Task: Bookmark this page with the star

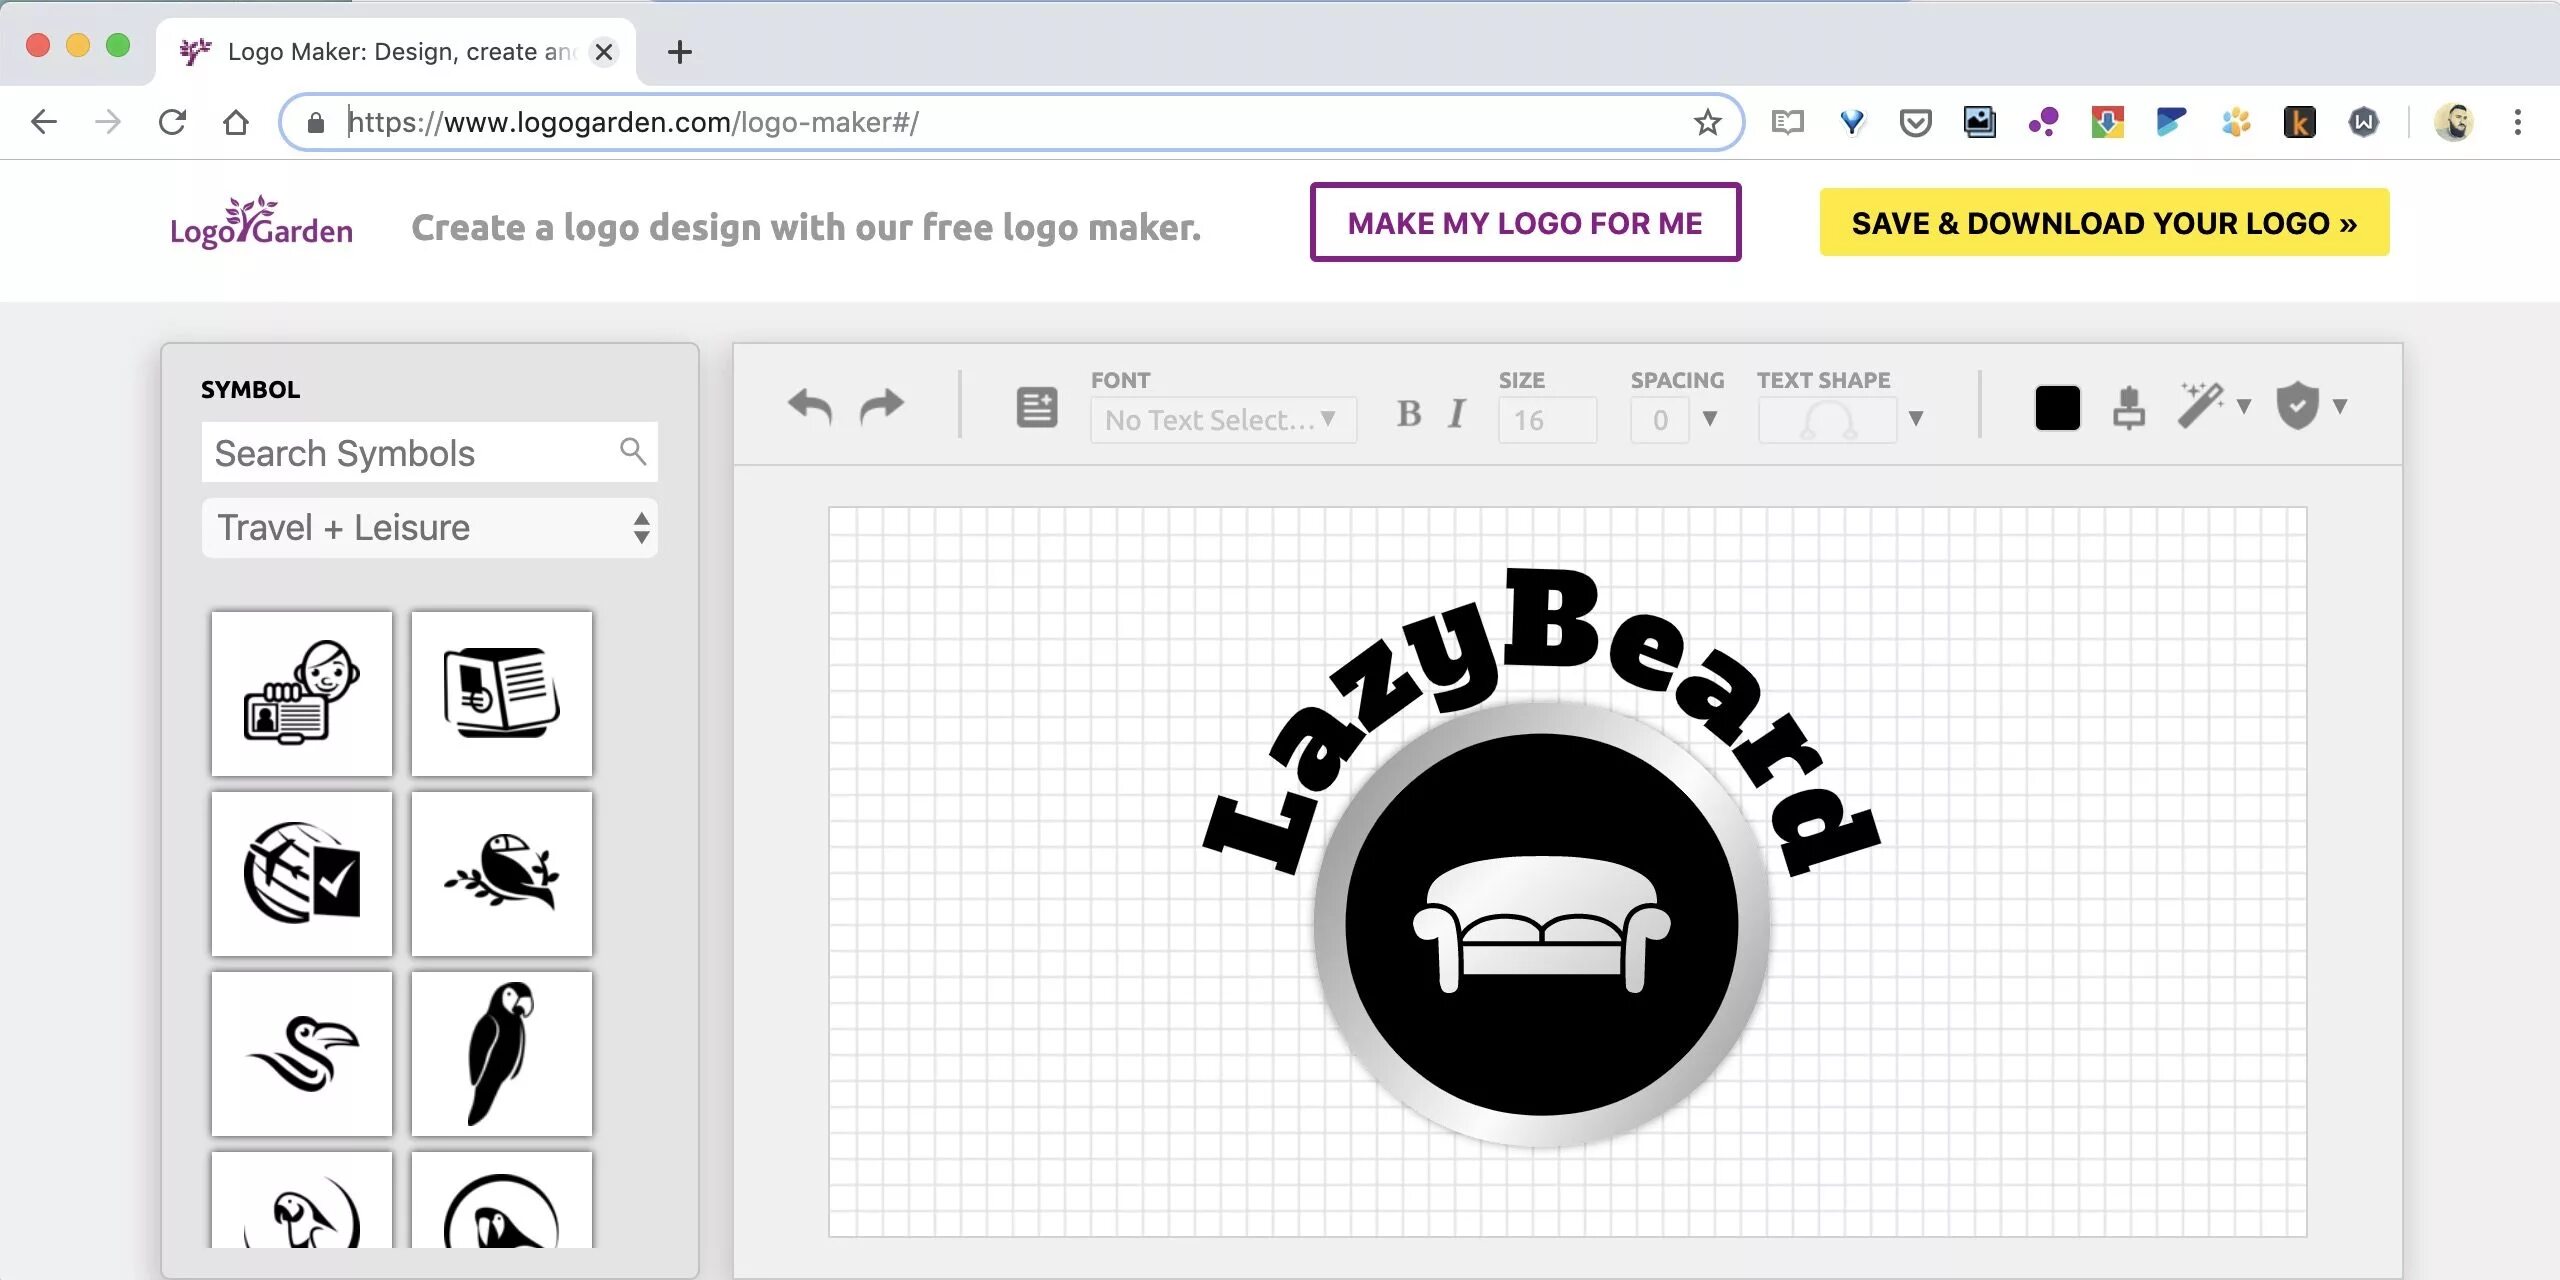Action: [1708, 122]
